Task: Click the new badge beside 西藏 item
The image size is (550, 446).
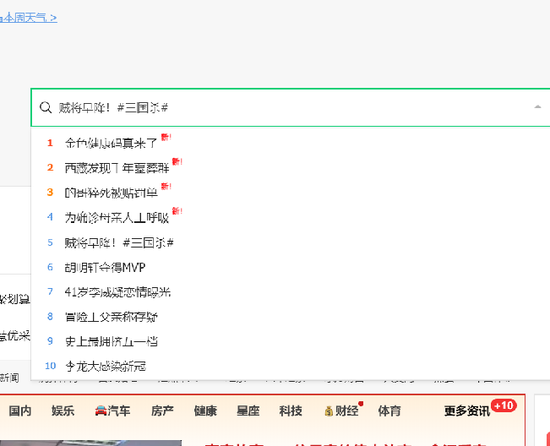Action: [177, 162]
